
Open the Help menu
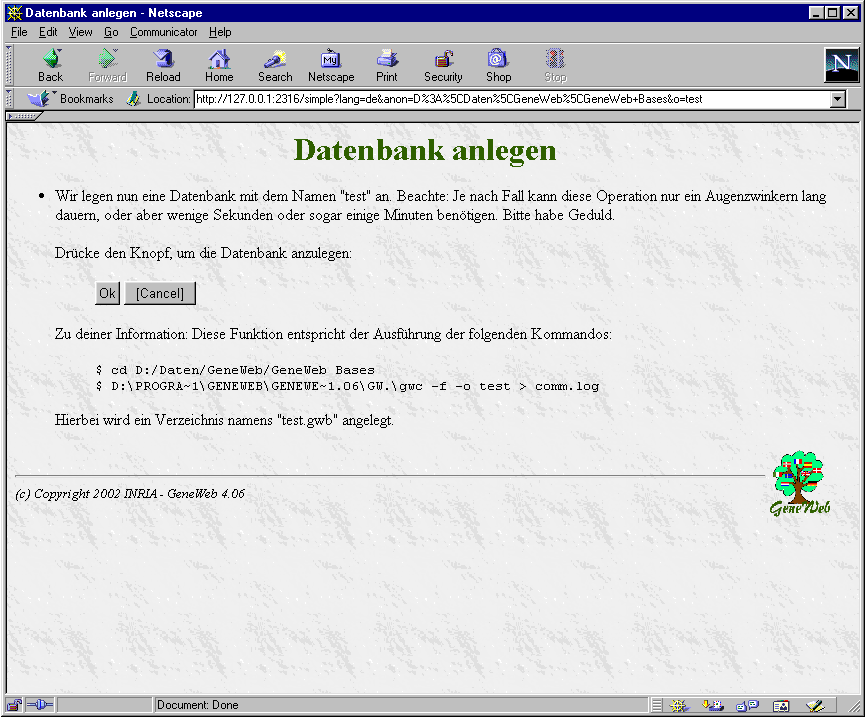[220, 32]
